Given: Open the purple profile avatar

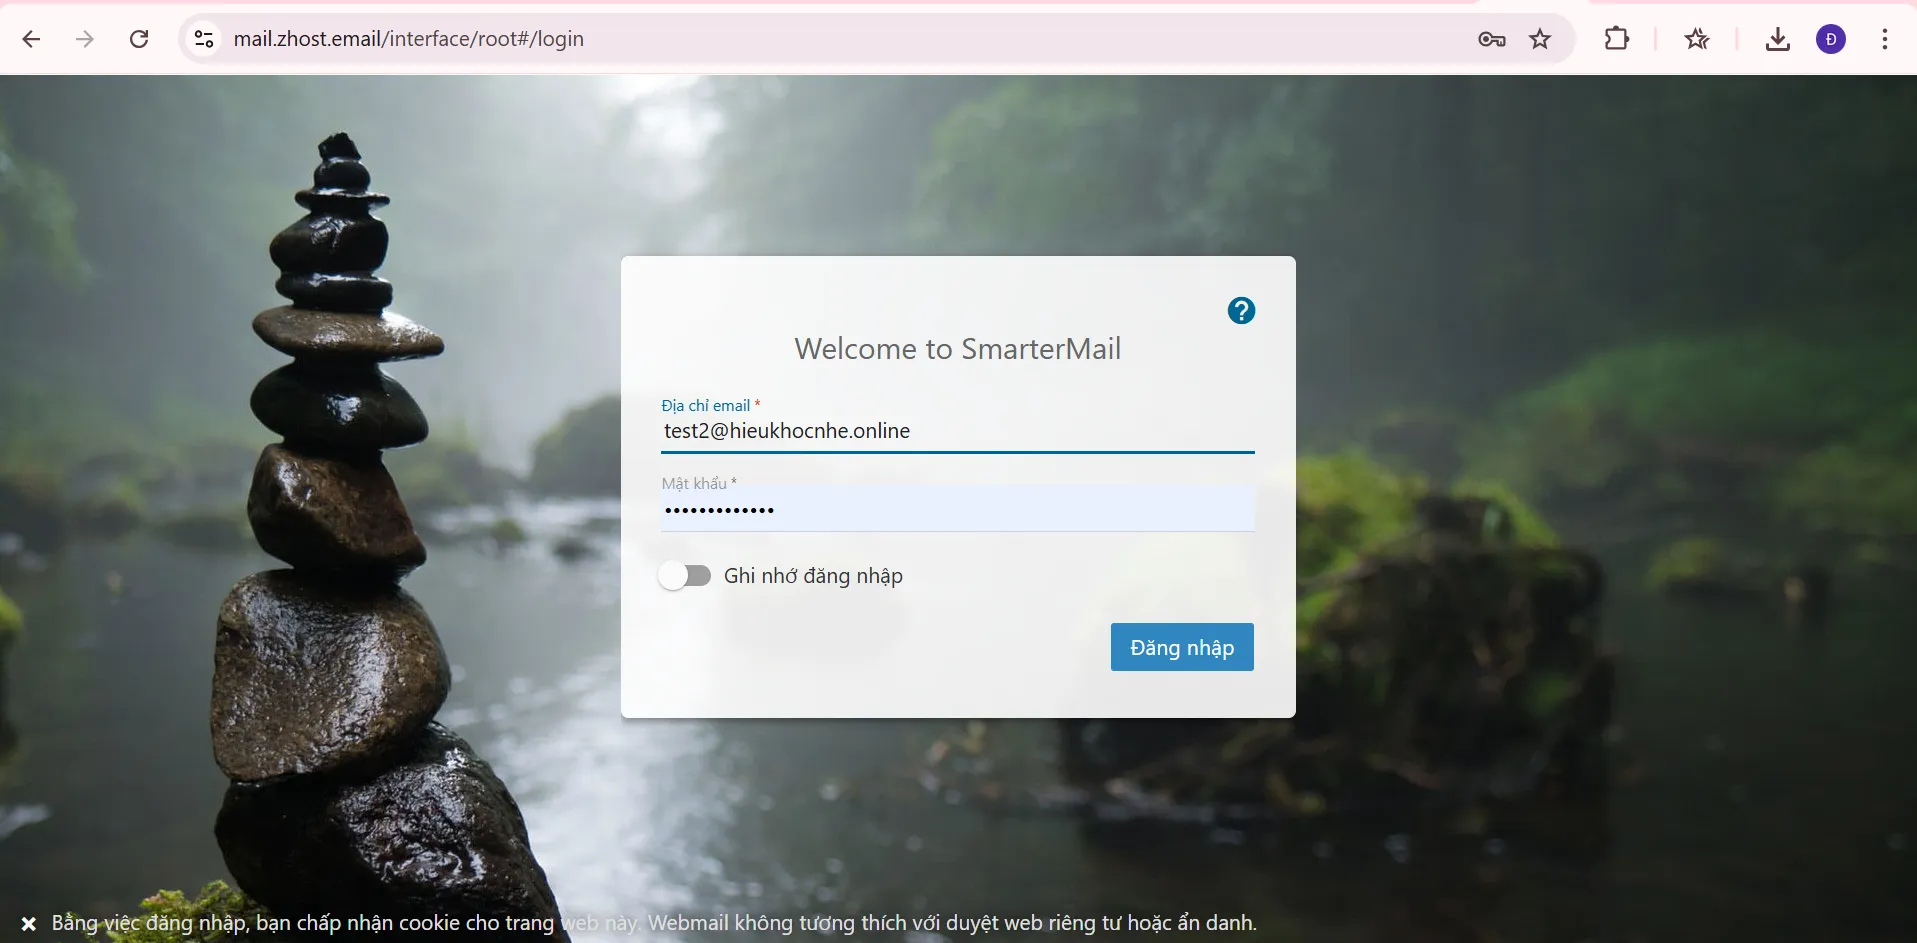Looking at the screenshot, I should (x=1831, y=39).
